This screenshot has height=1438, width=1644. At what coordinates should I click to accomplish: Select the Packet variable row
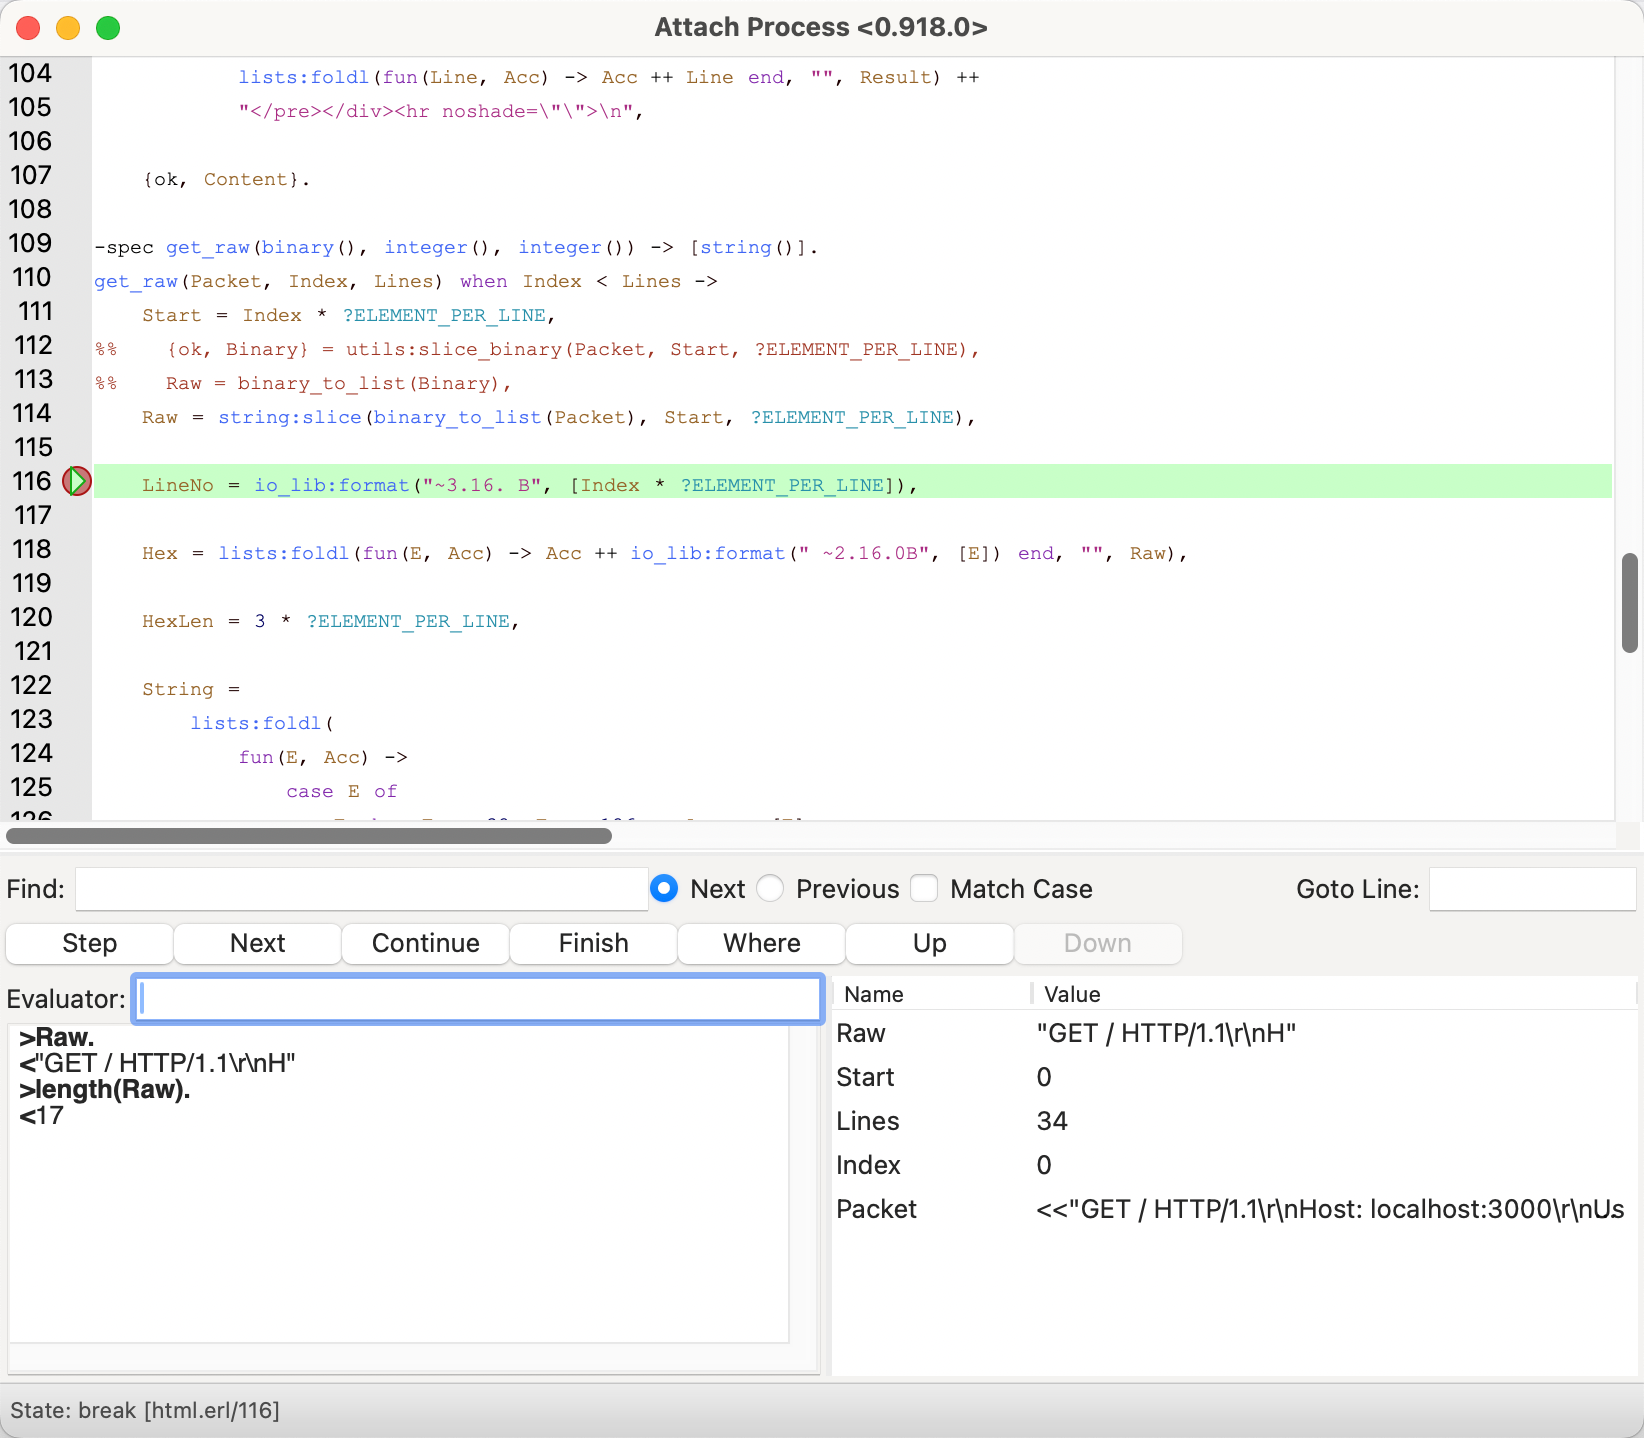[1230, 1209]
